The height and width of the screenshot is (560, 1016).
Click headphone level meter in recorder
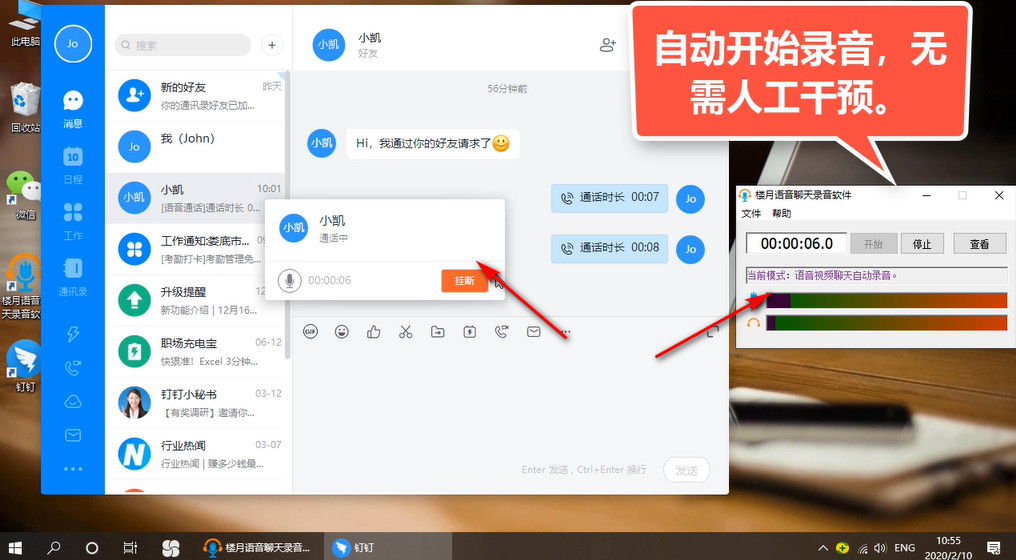coord(886,322)
